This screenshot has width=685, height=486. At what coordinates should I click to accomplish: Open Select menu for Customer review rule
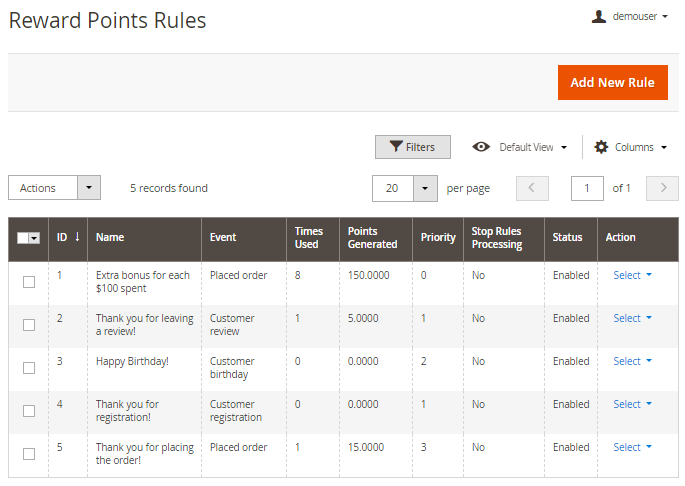coord(632,318)
